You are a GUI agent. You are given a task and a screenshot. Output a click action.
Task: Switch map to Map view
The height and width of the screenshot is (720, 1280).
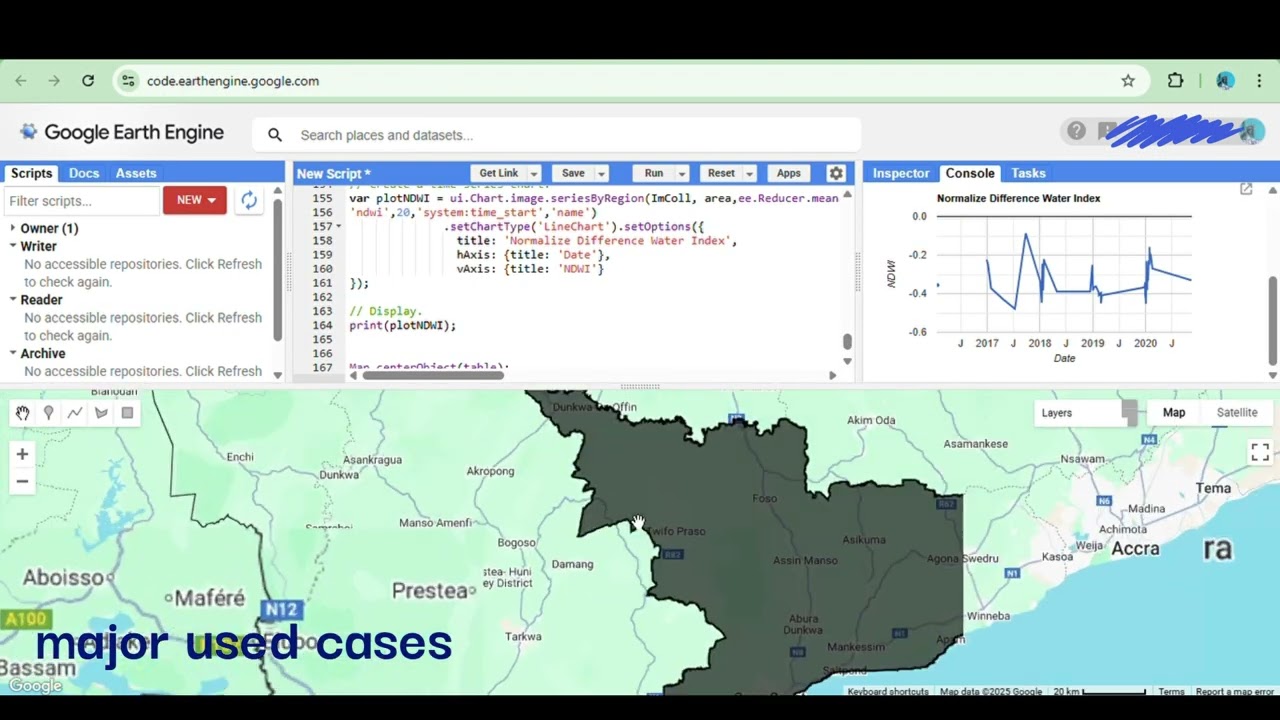(1174, 412)
